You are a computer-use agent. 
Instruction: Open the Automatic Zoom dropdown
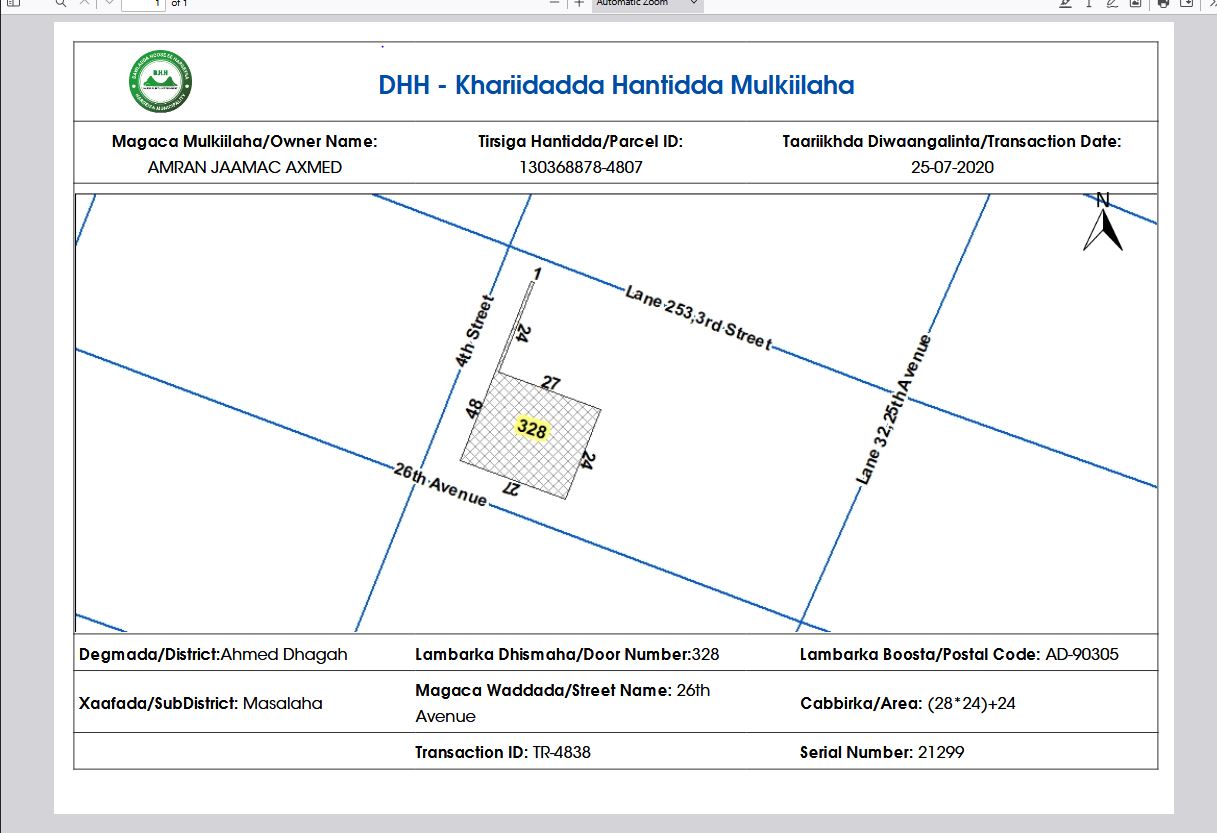[x=647, y=4]
